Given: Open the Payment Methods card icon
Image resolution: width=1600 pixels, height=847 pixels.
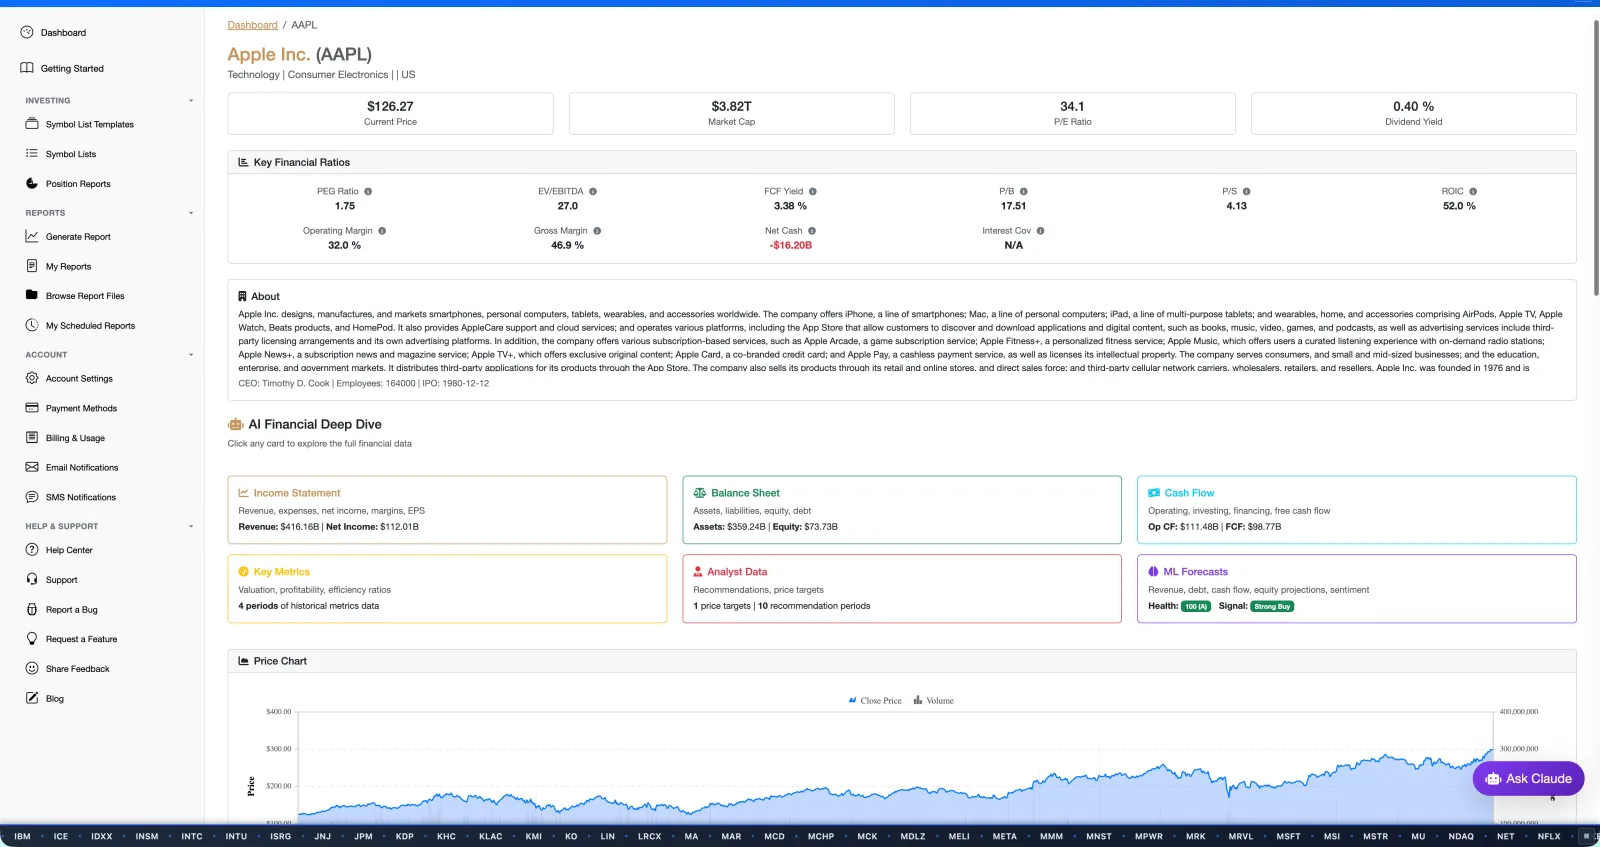Looking at the screenshot, I should coord(32,408).
